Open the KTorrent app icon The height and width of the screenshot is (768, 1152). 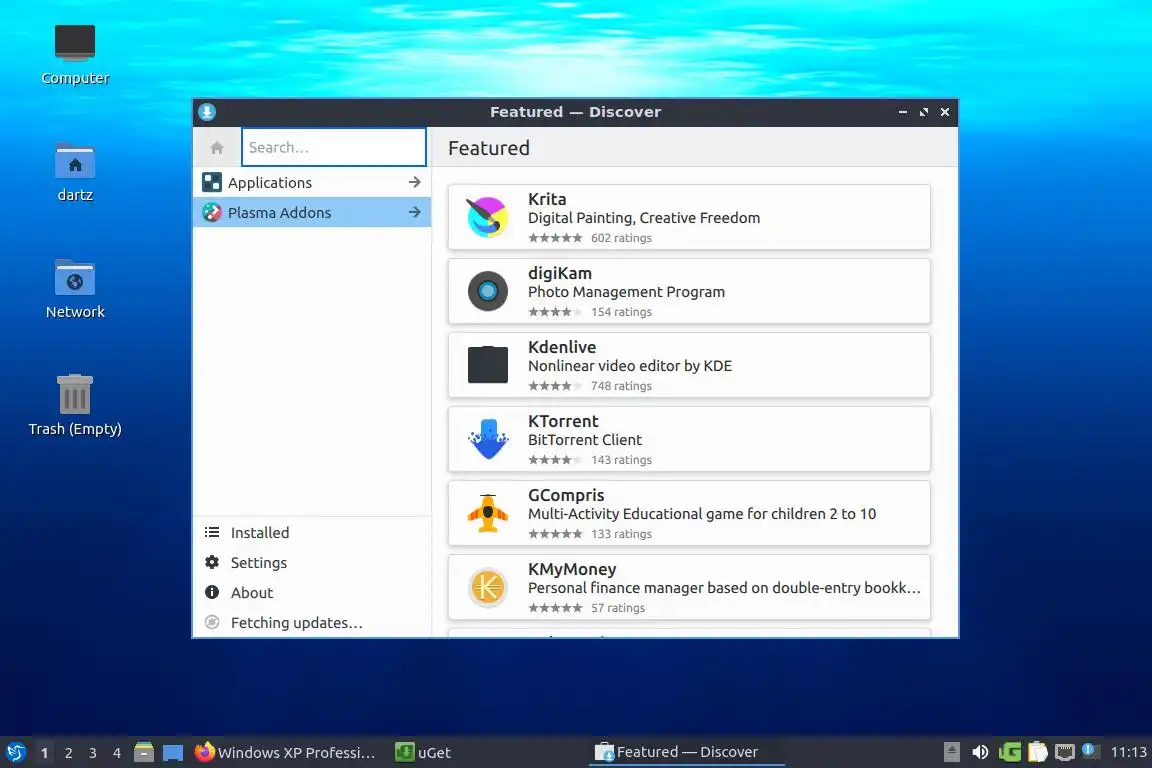click(488, 439)
